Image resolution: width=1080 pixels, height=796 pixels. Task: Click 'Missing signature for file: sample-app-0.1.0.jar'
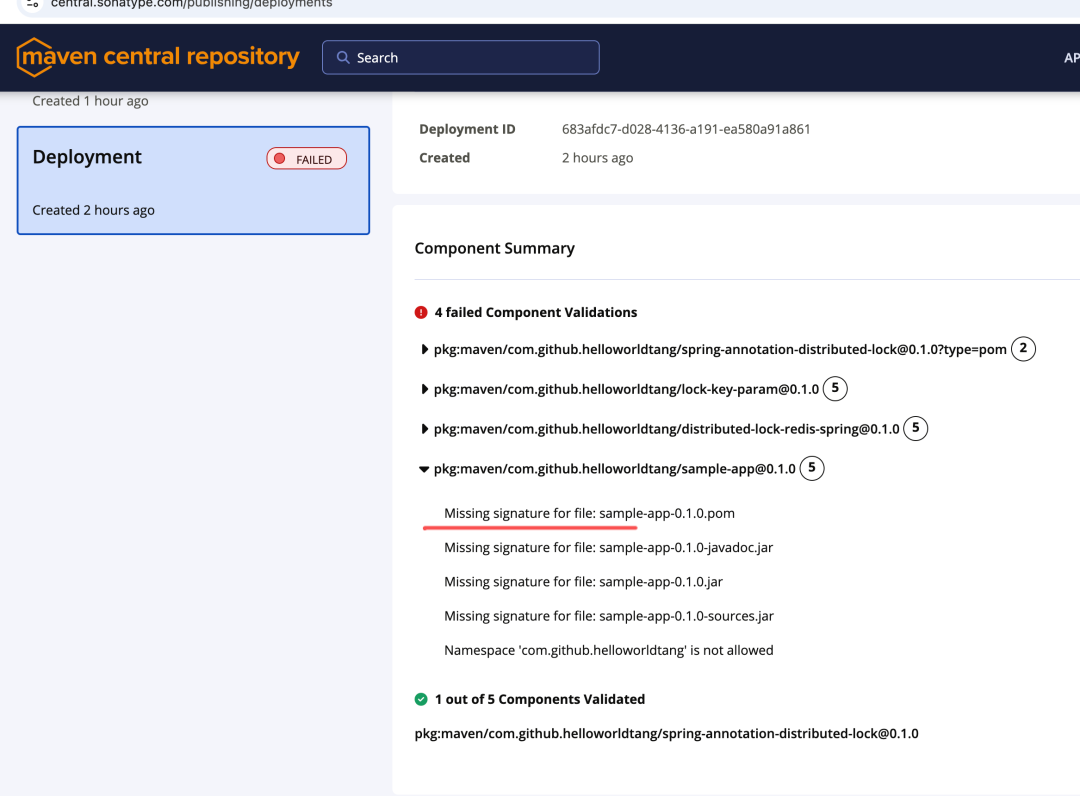coord(583,582)
